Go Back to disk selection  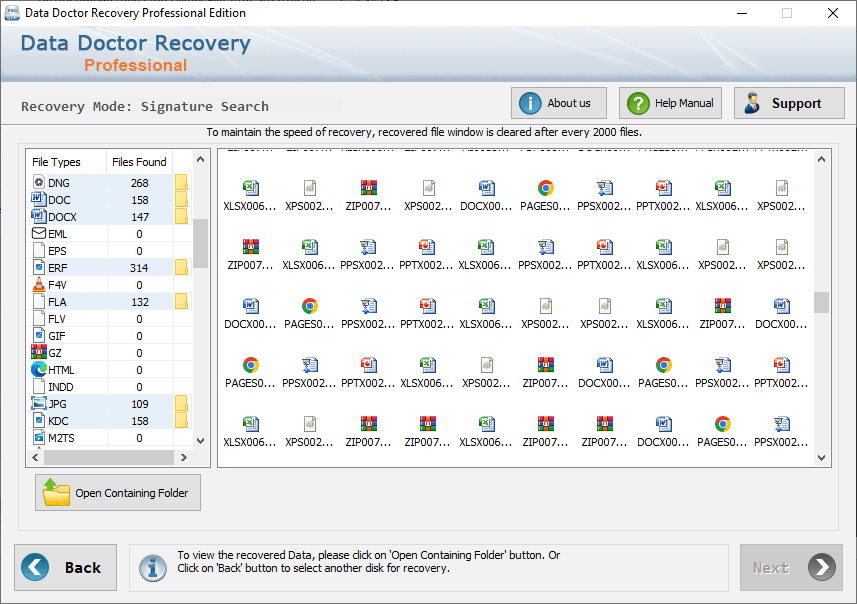coord(66,567)
